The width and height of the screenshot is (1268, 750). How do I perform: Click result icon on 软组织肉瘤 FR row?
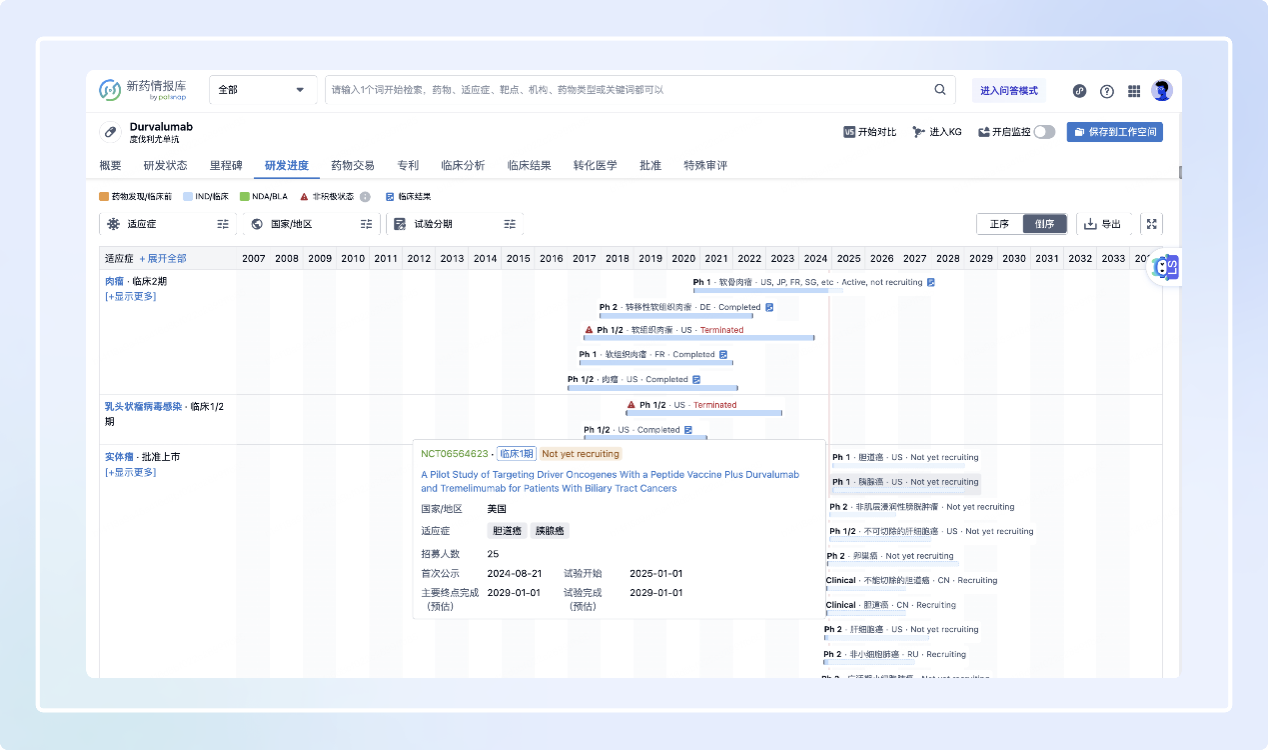[x=724, y=355]
